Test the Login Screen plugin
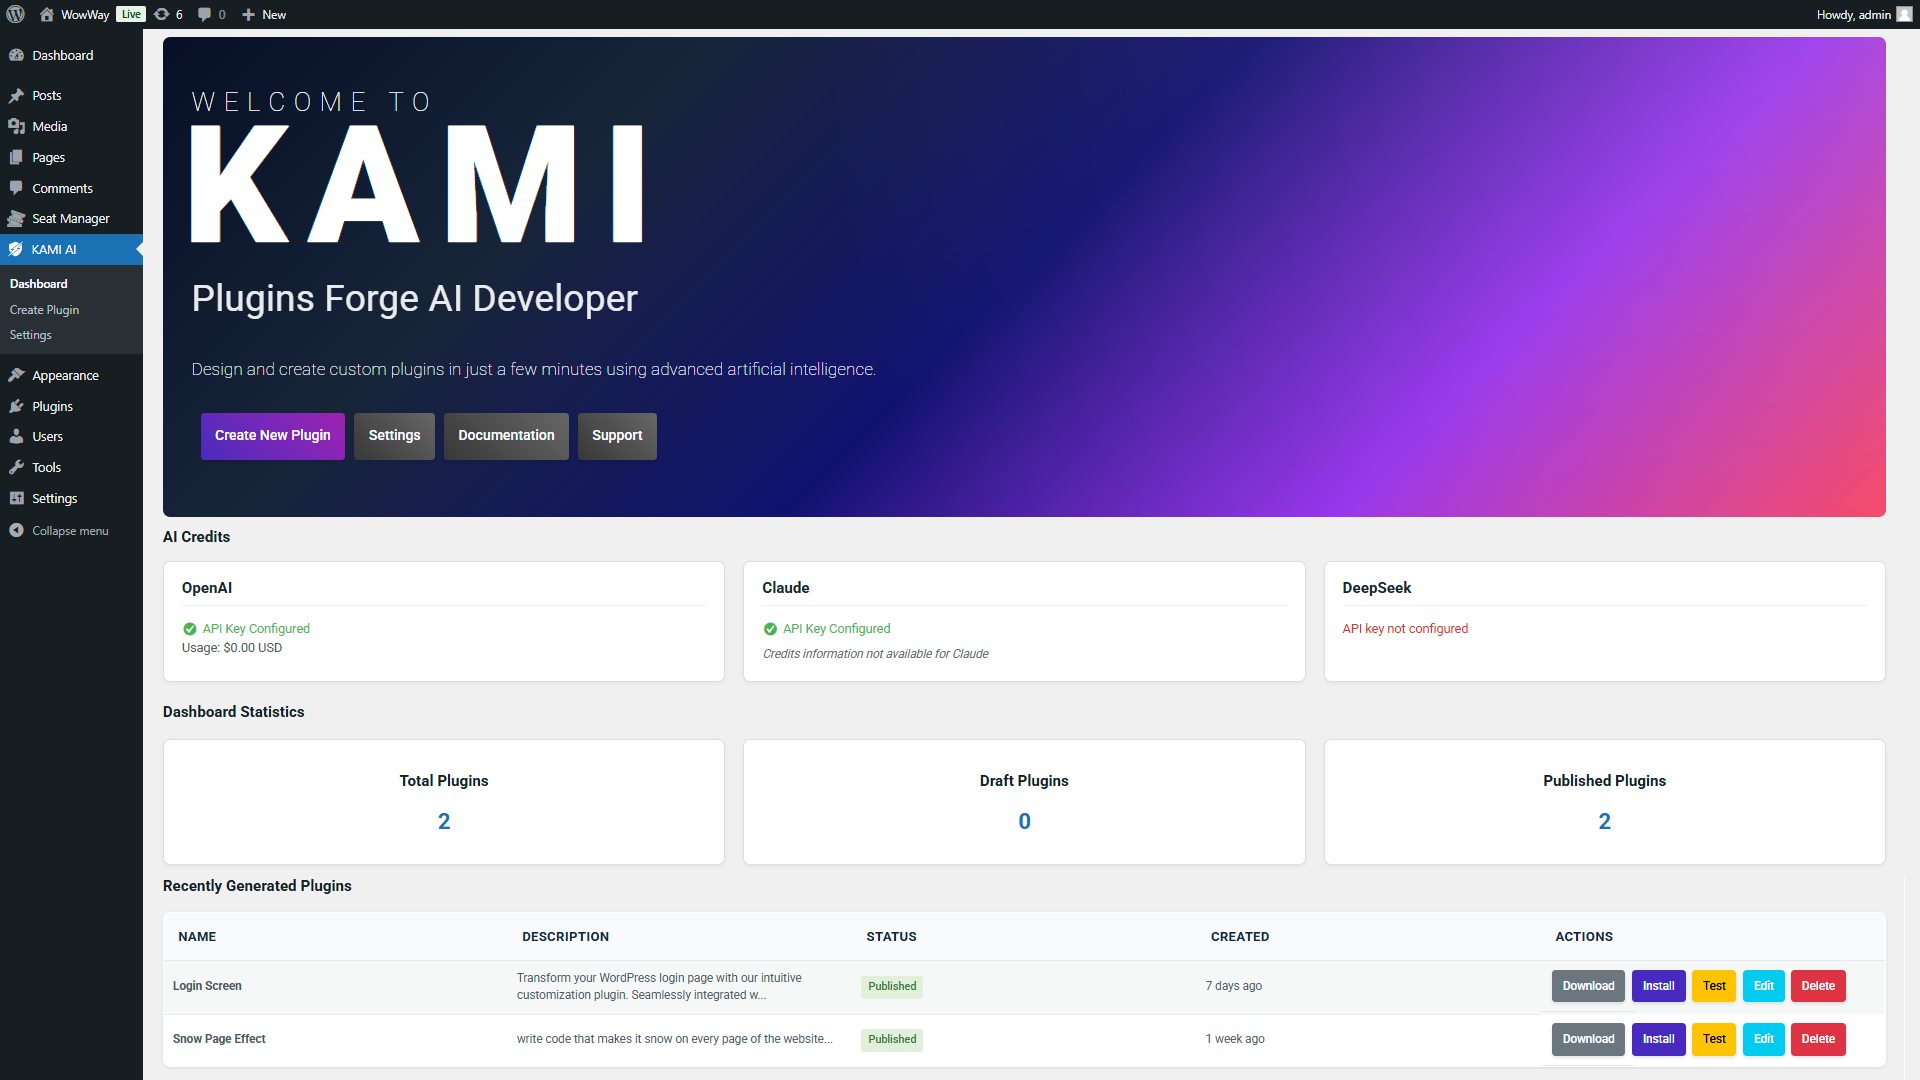This screenshot has width=1920, height=1080. click(1713, 986)
